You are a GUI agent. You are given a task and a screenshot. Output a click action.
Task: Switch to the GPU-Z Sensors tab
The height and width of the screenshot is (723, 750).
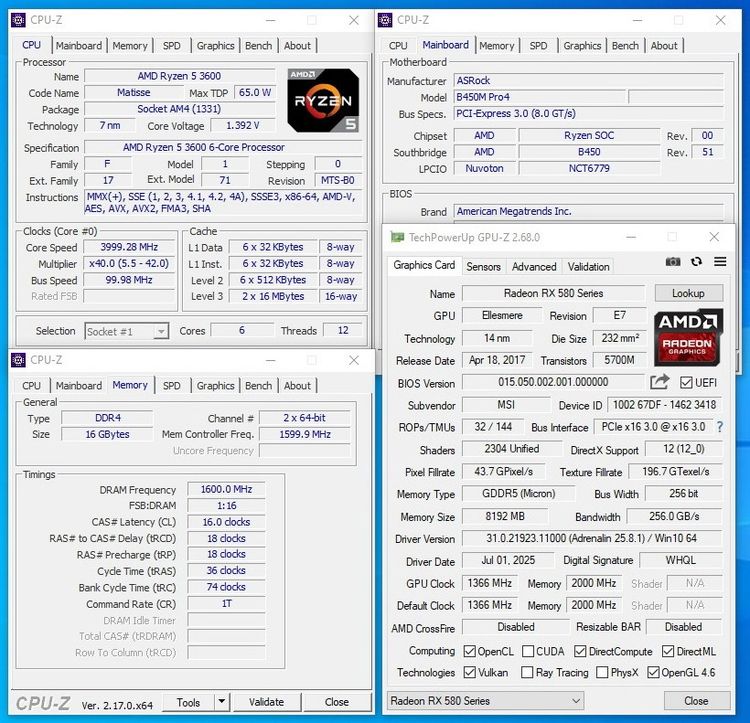483,267
